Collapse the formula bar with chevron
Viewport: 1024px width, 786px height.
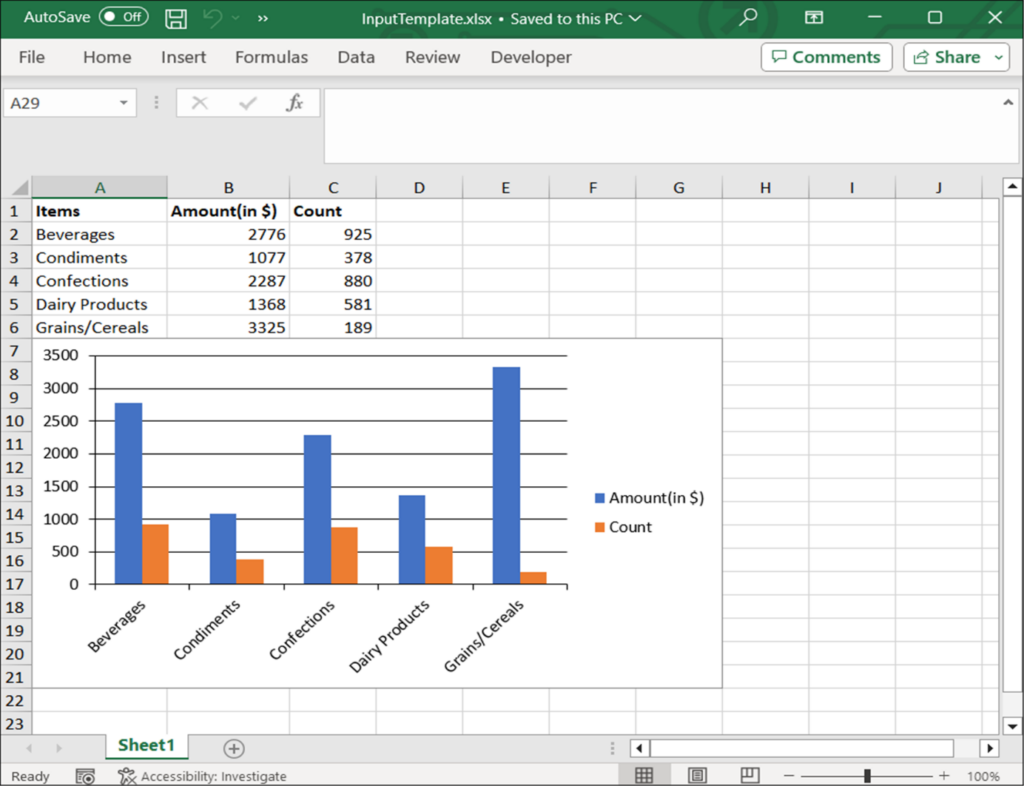tap(1008, 102)
